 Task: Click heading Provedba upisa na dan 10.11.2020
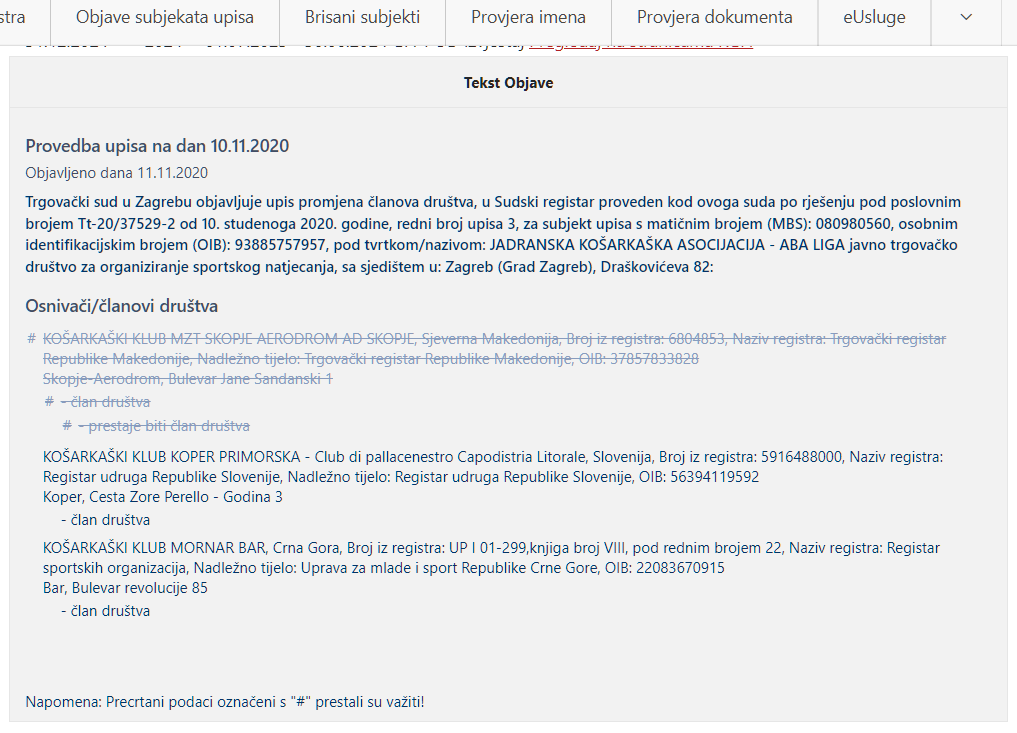pyautogui.click(x=157, y=146)
